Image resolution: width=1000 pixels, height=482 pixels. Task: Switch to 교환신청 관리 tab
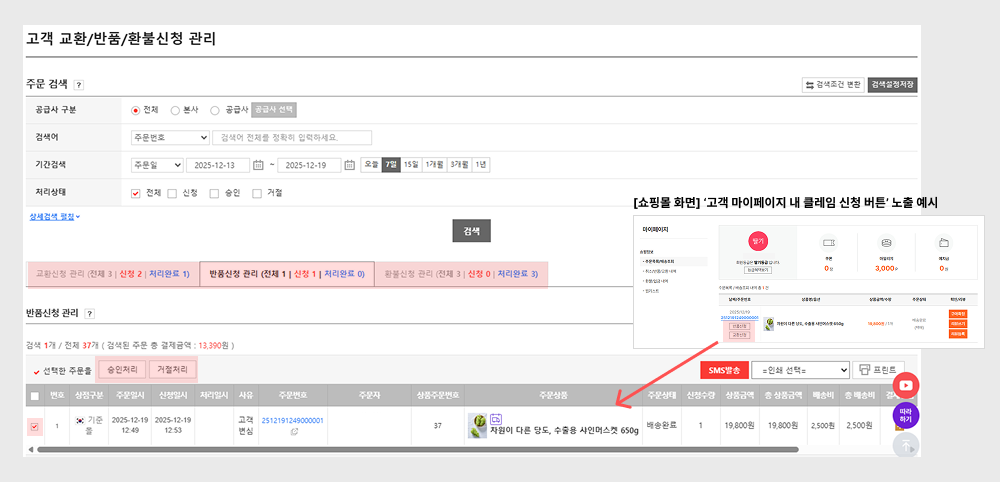coord(112,274)
